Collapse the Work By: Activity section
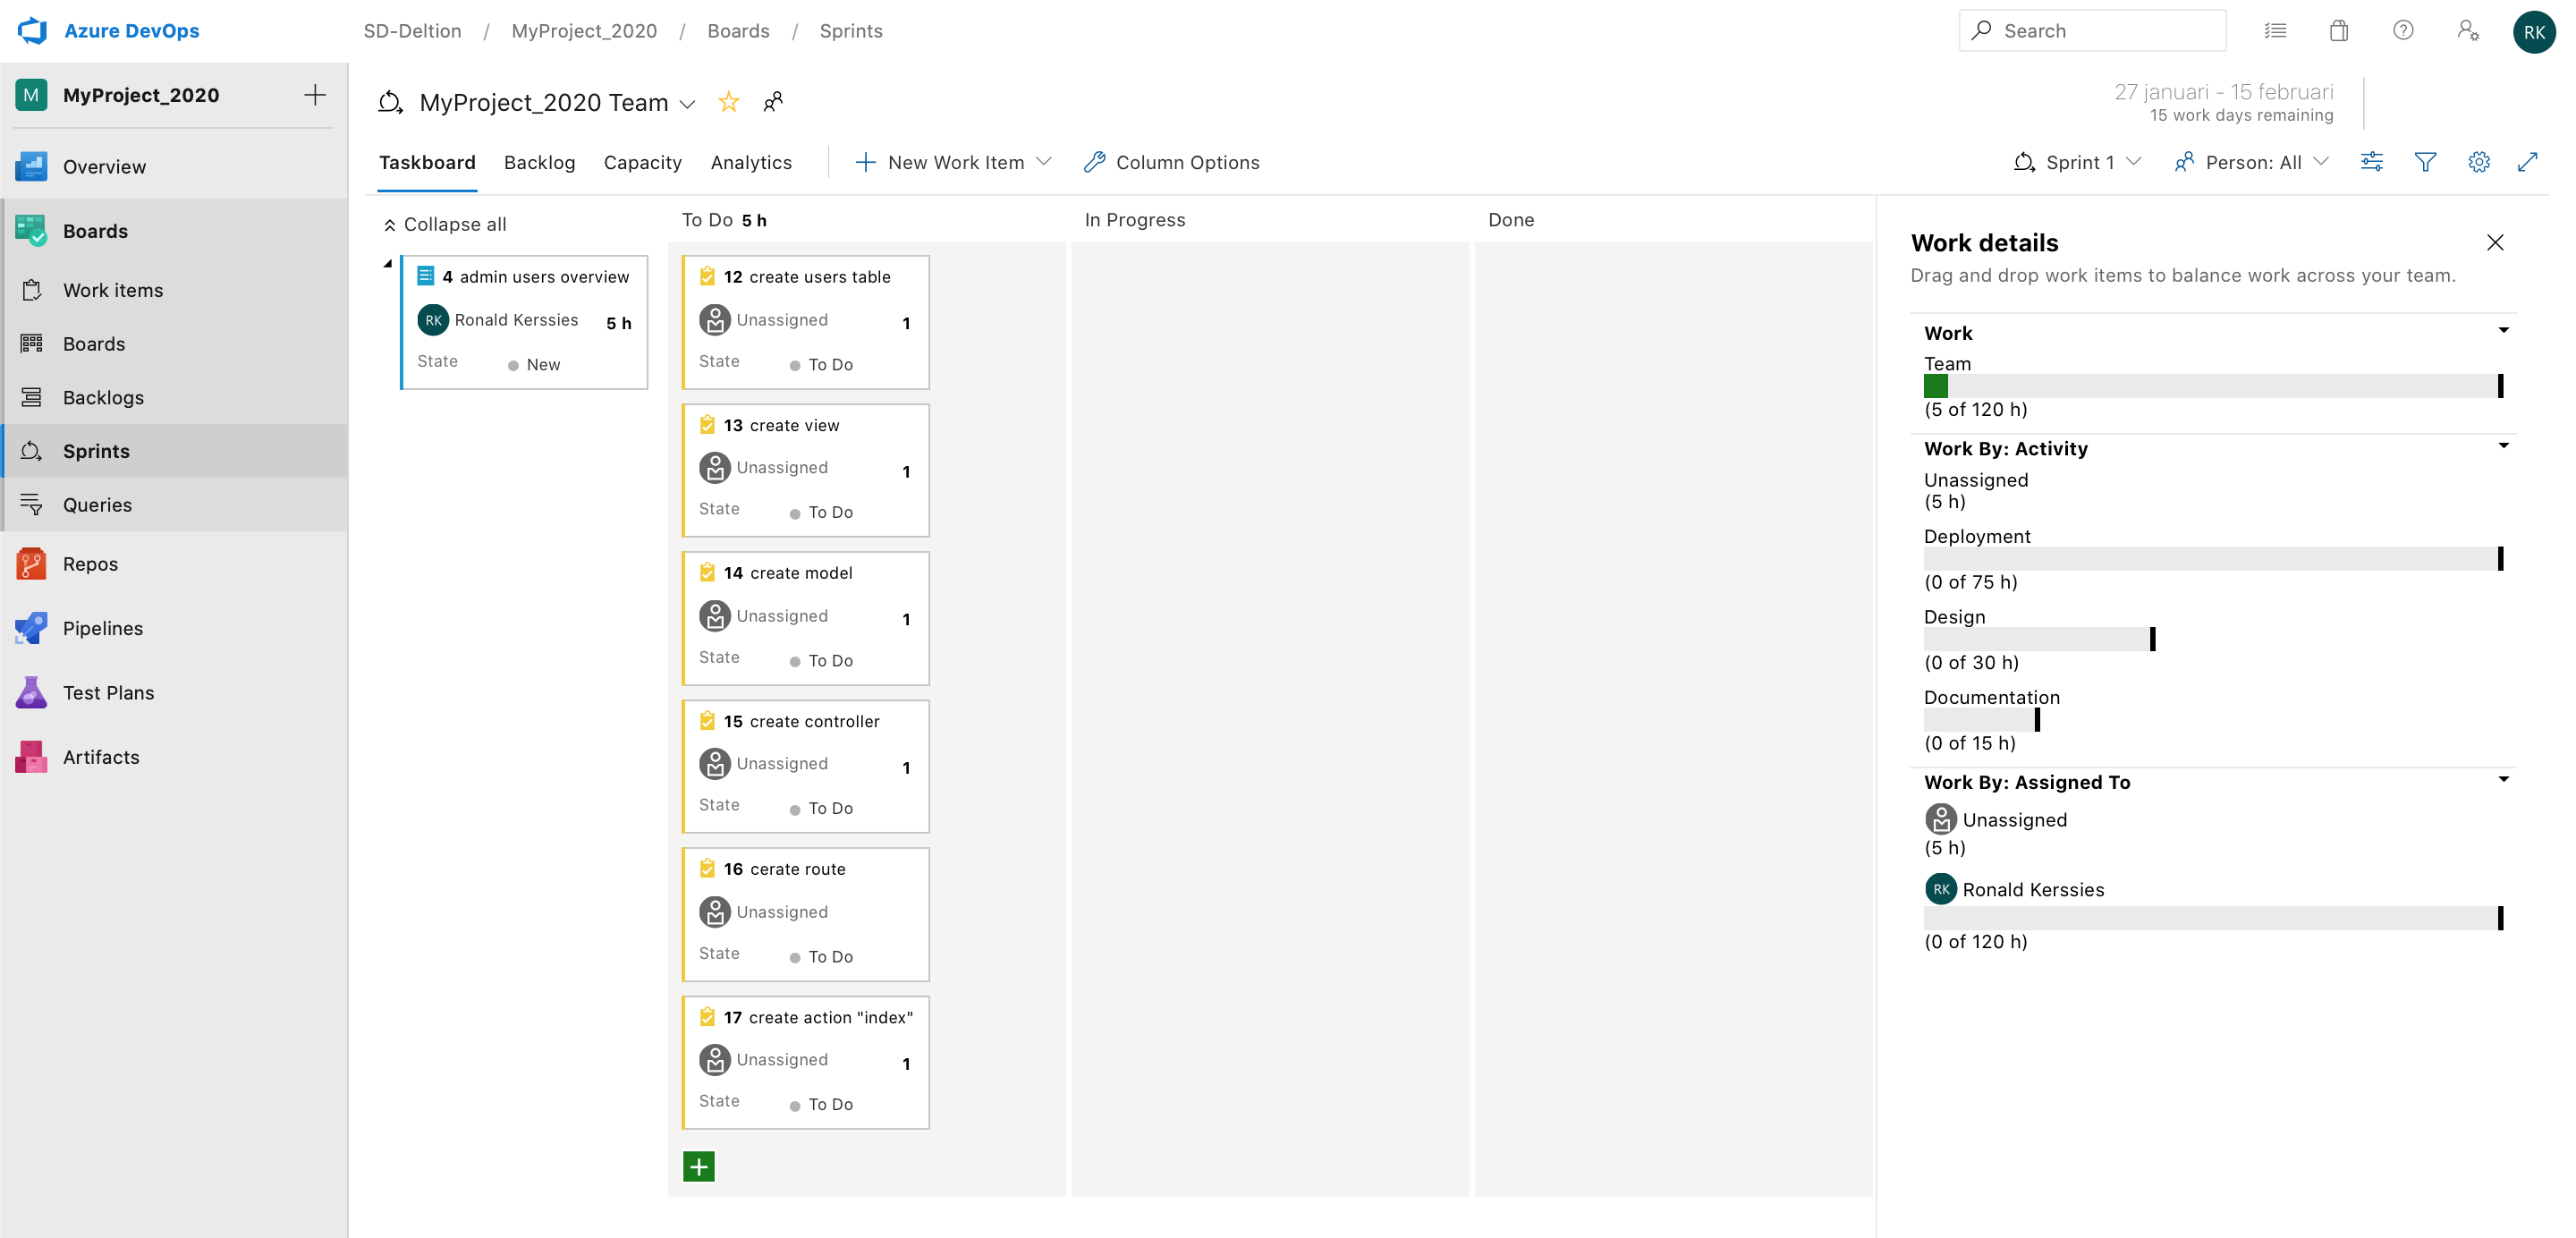The height and width of the screenshot is (1238, 2576). [2503, 446]
